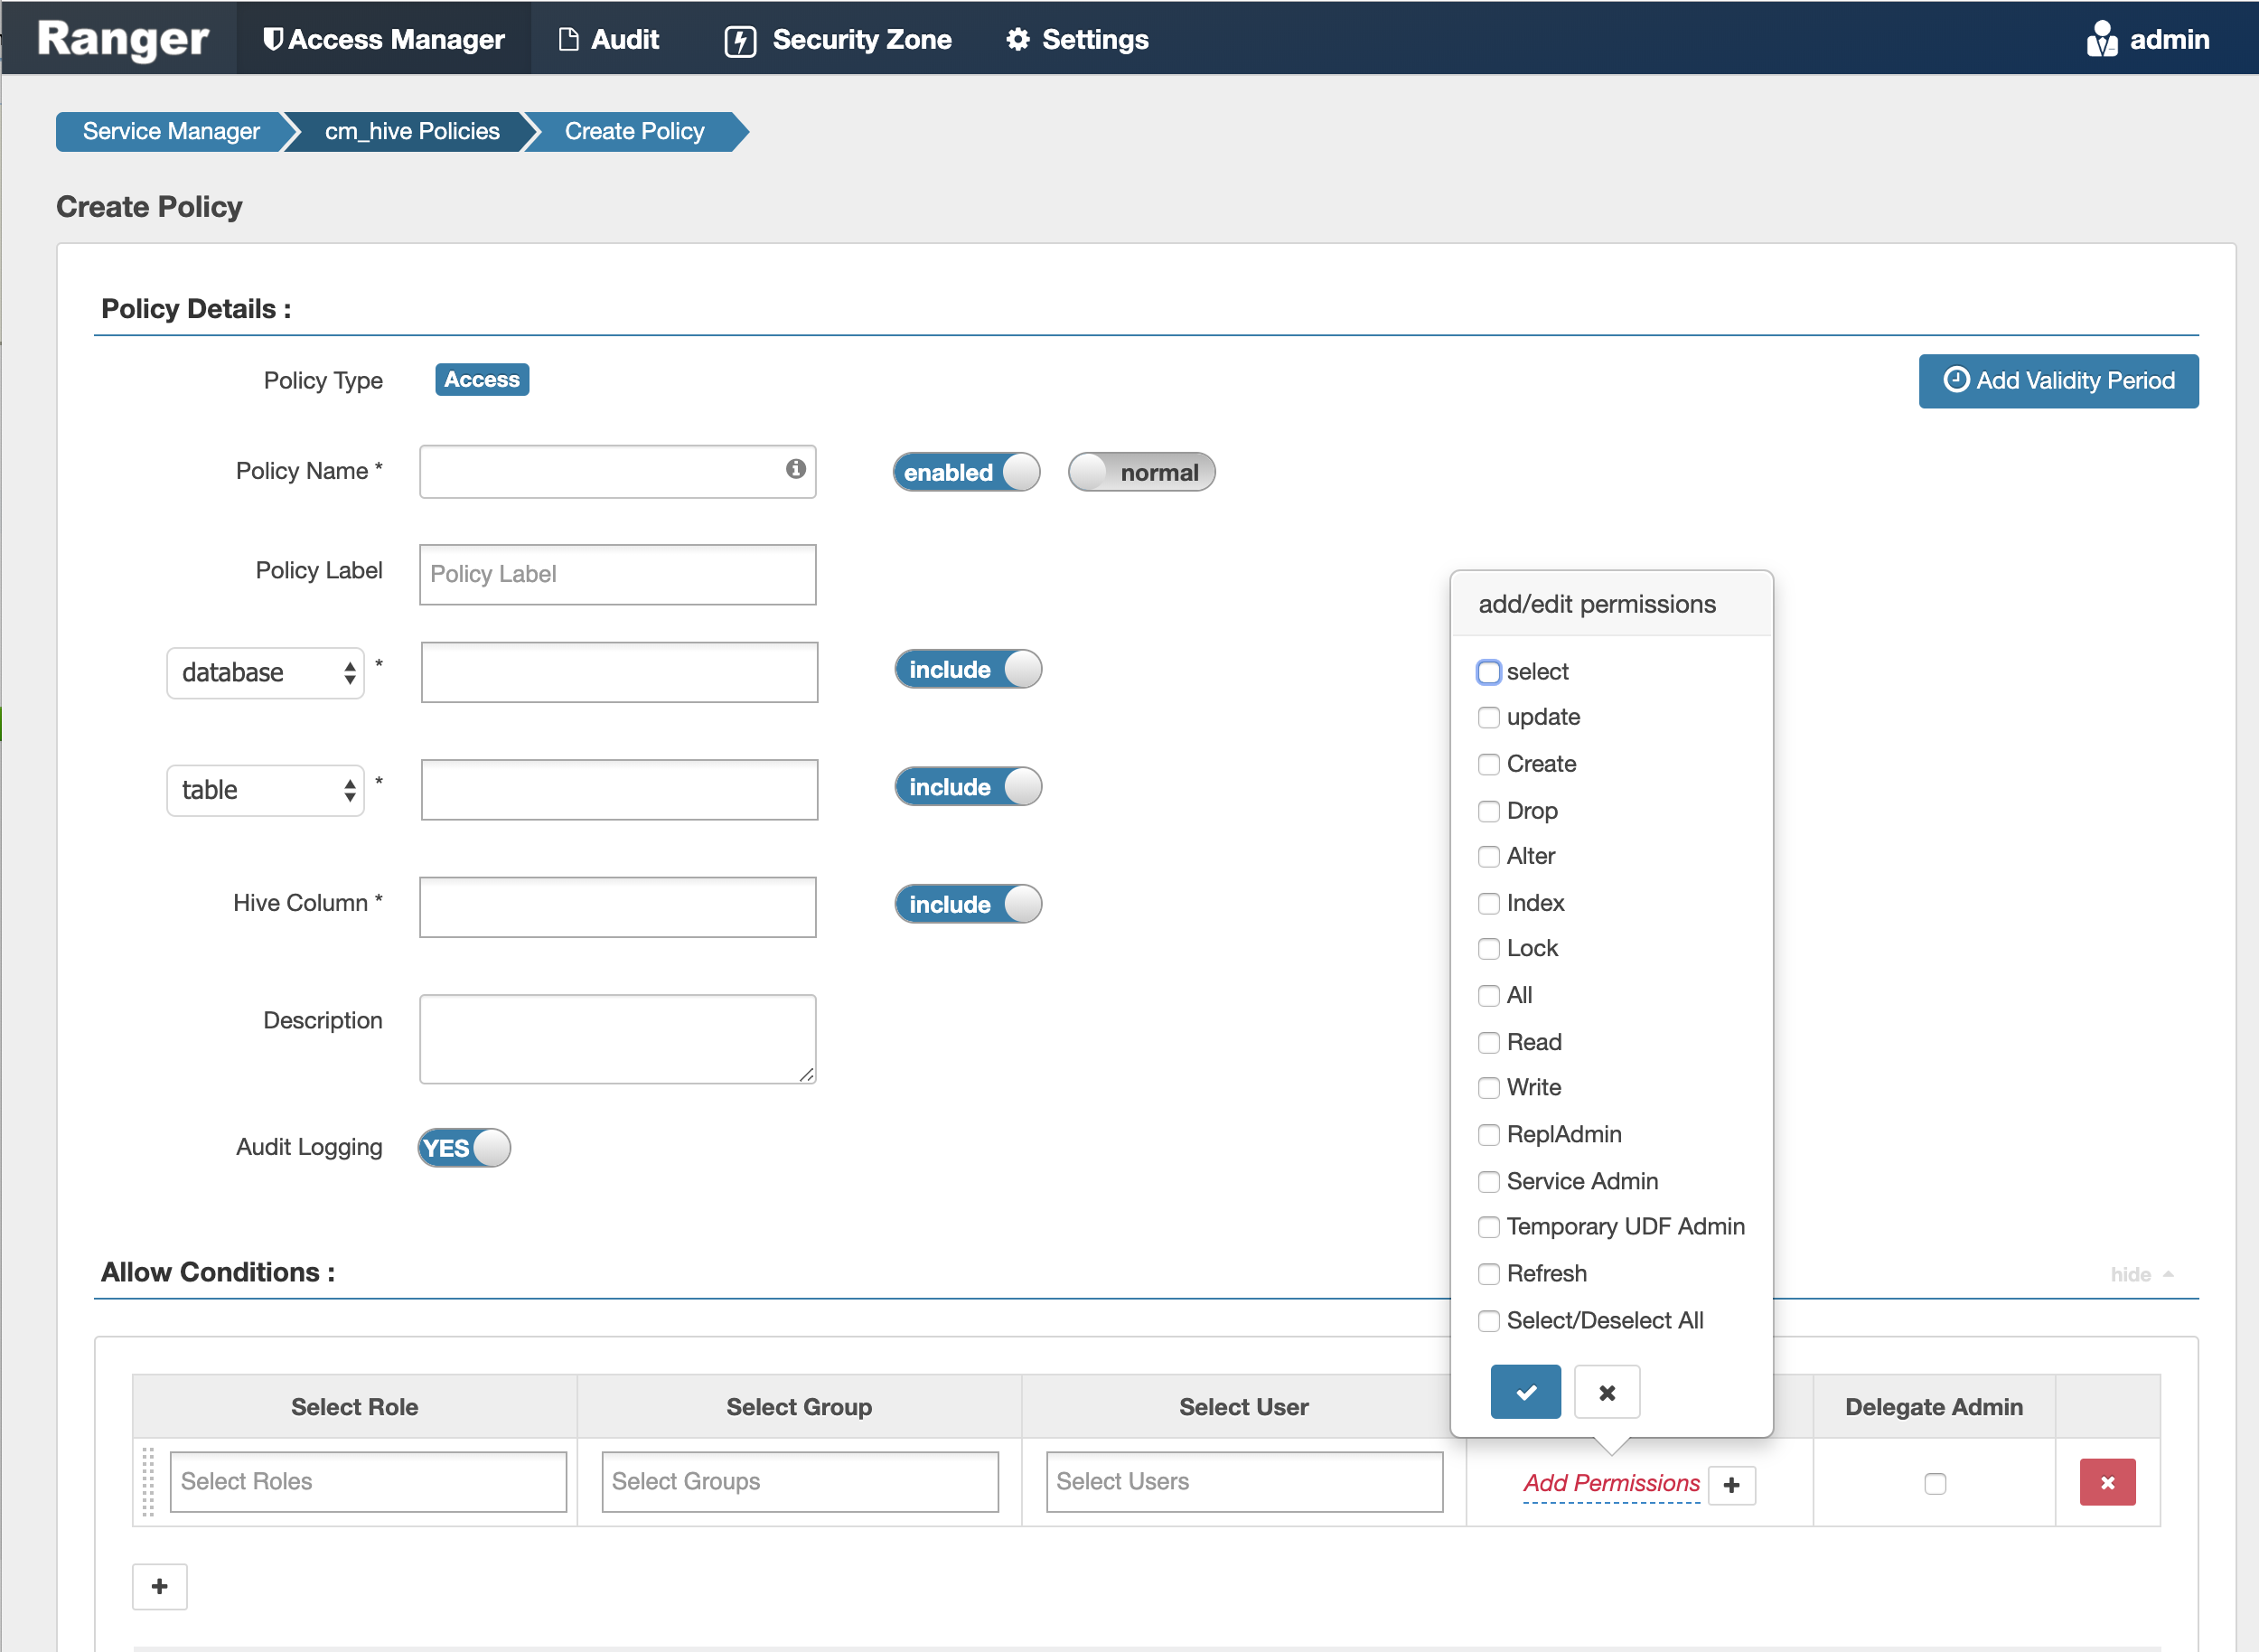Open the table resource type dropdown
Screen dimensions: 2259x1652
pyautogui.click(x=265, y=790)
